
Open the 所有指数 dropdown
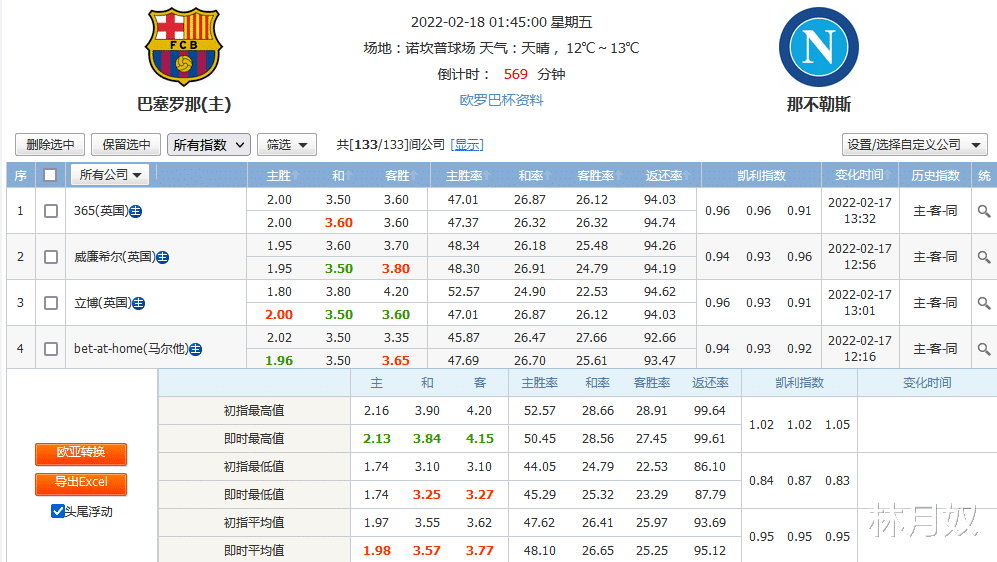coord(209,145)
